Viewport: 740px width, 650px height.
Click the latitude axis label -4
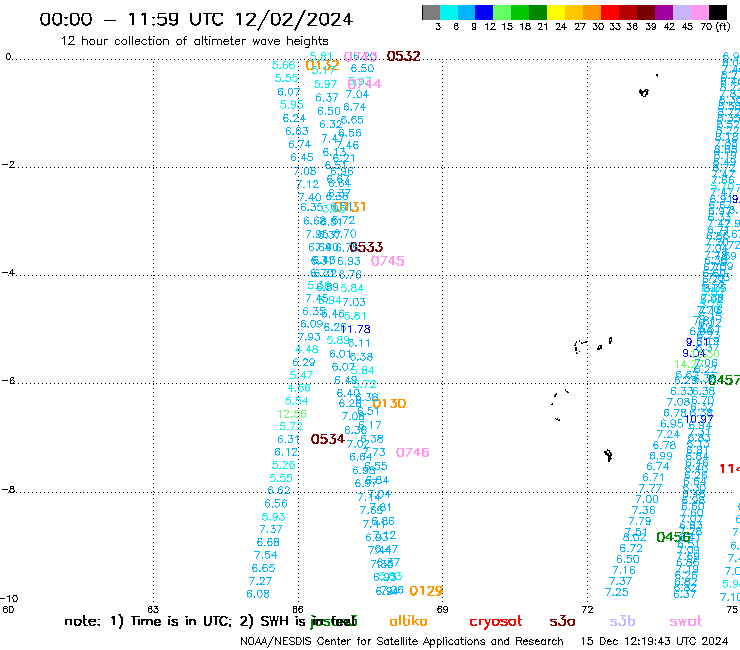pyautogui.click(x=8, y=273)
